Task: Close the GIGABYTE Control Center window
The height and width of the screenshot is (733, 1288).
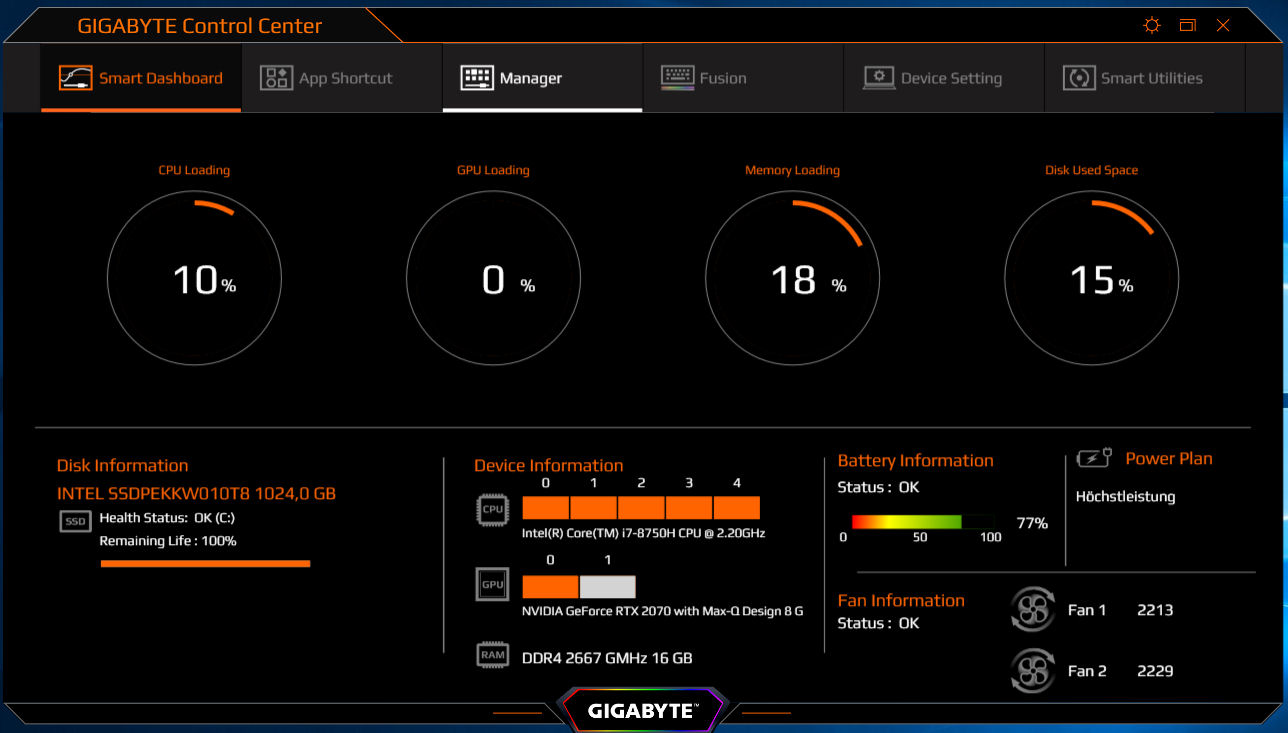Action: [1223, 25]
